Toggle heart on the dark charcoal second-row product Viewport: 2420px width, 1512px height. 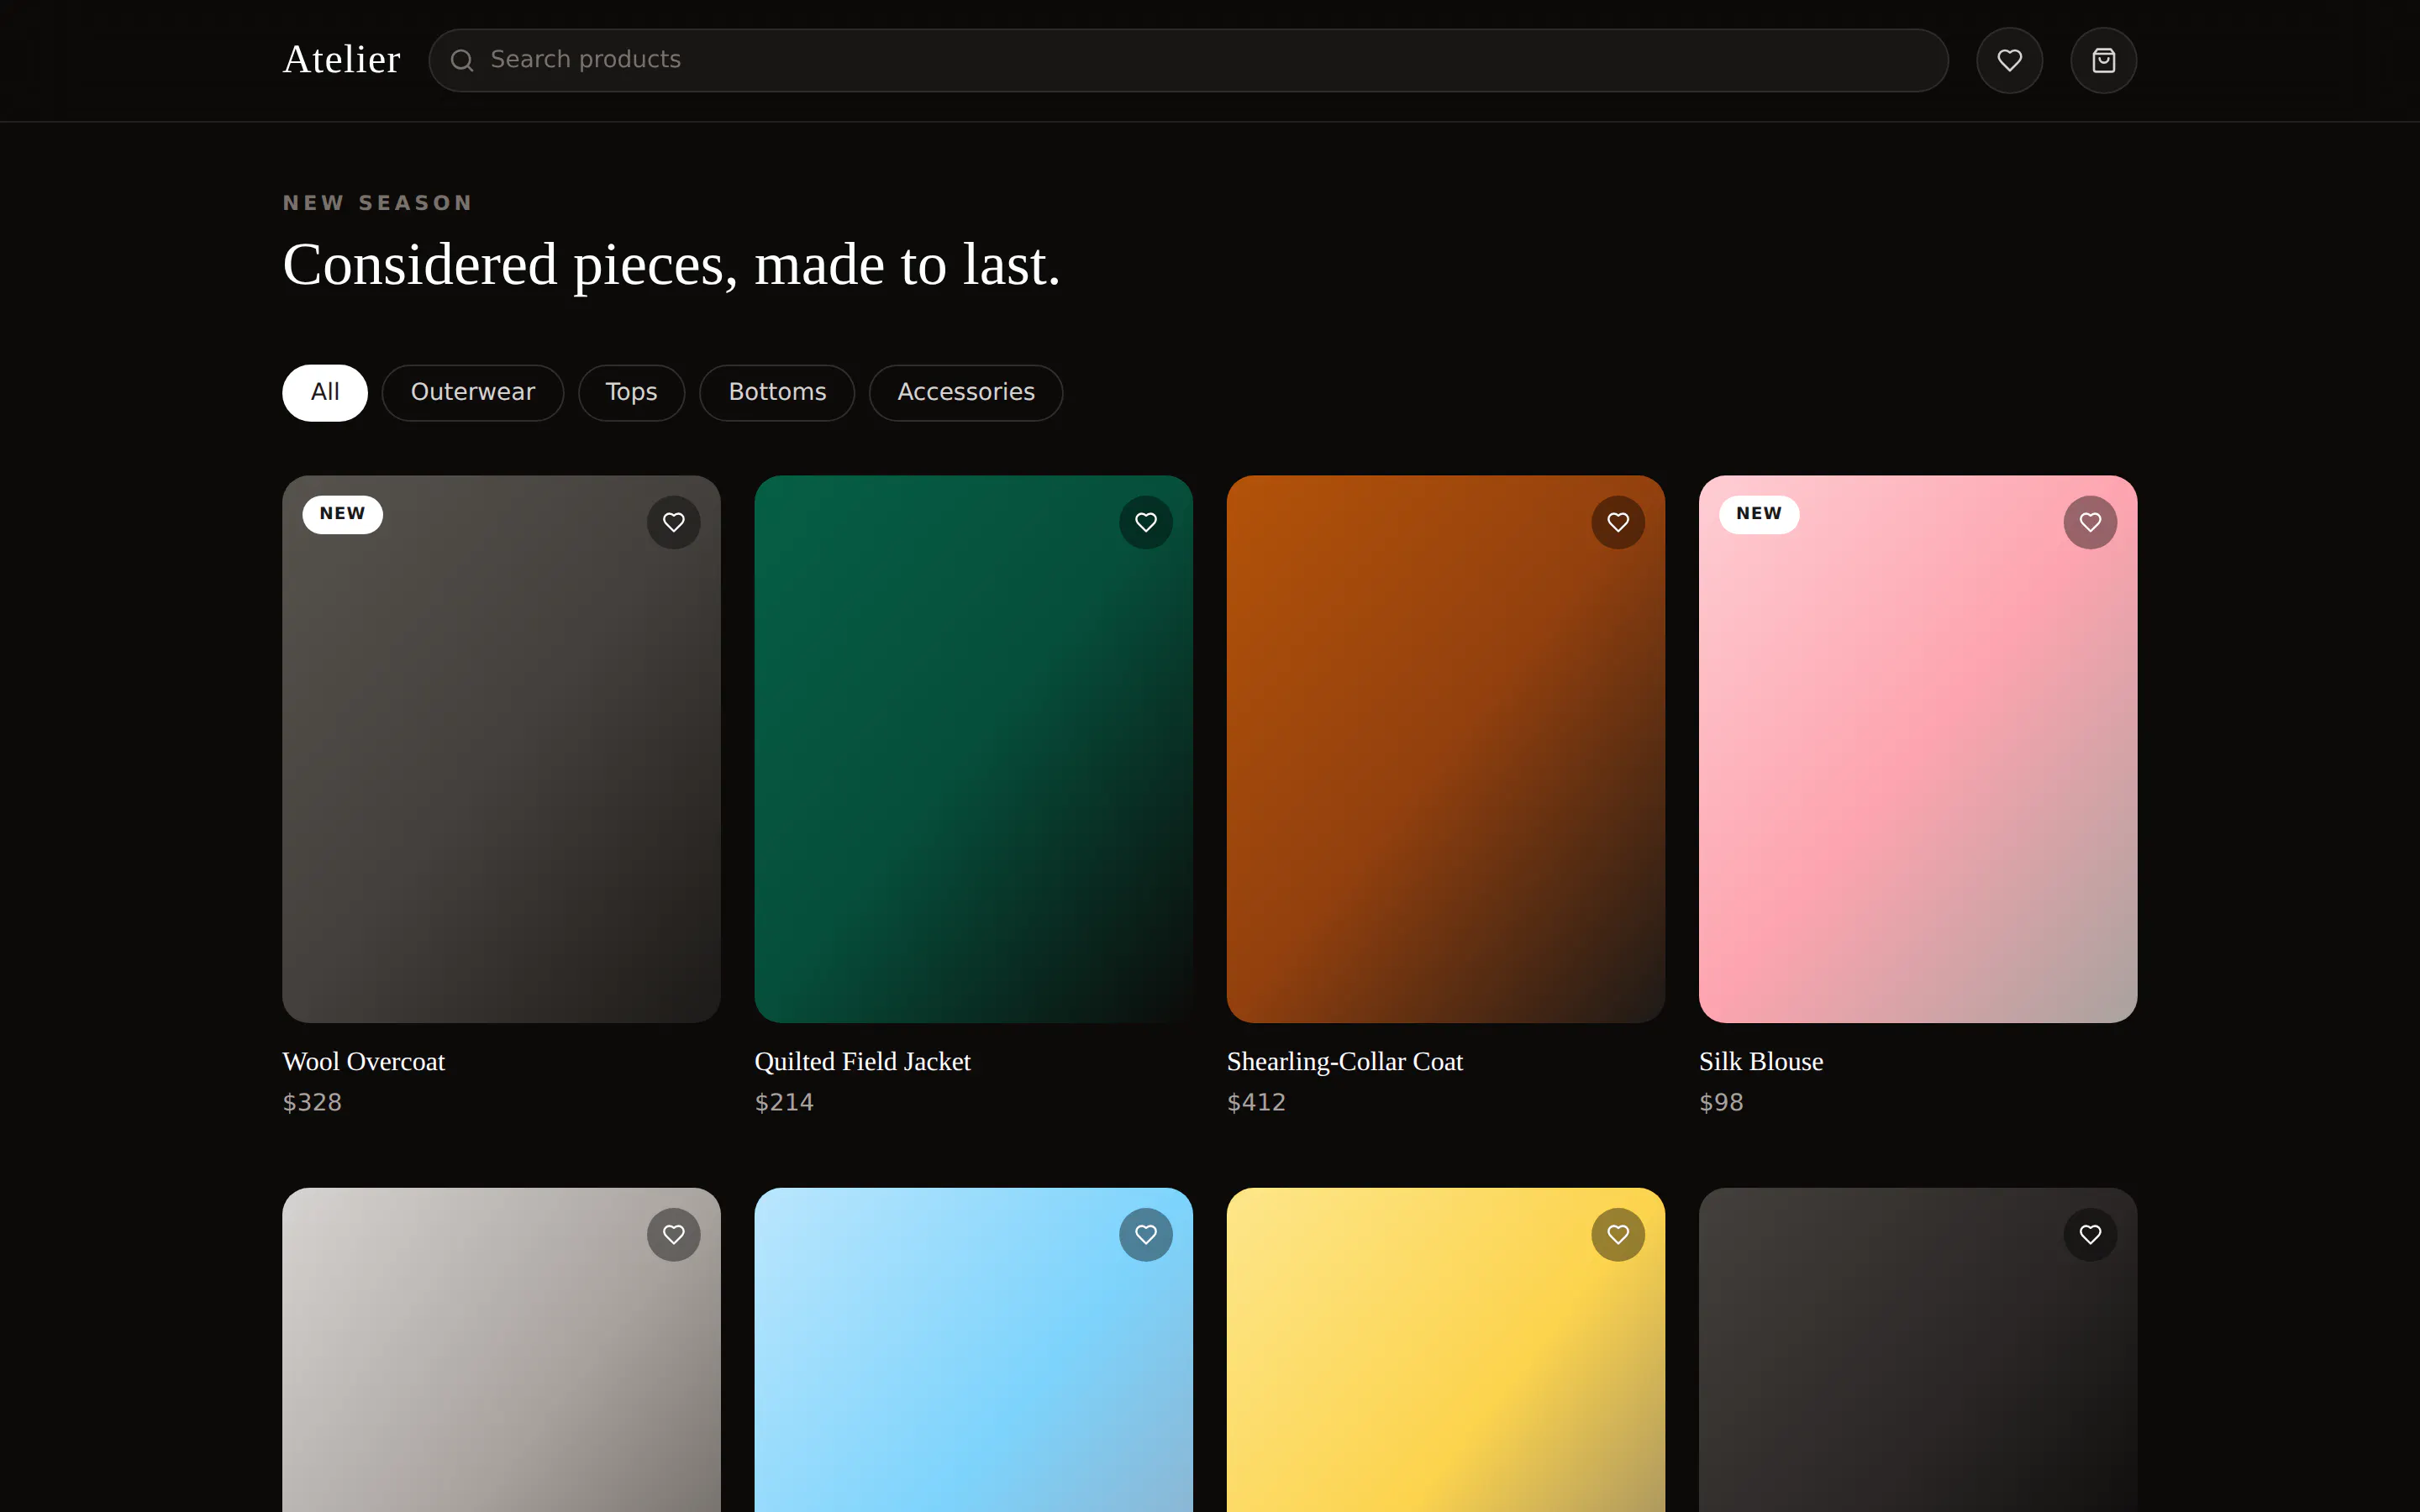point(2090,1234)
